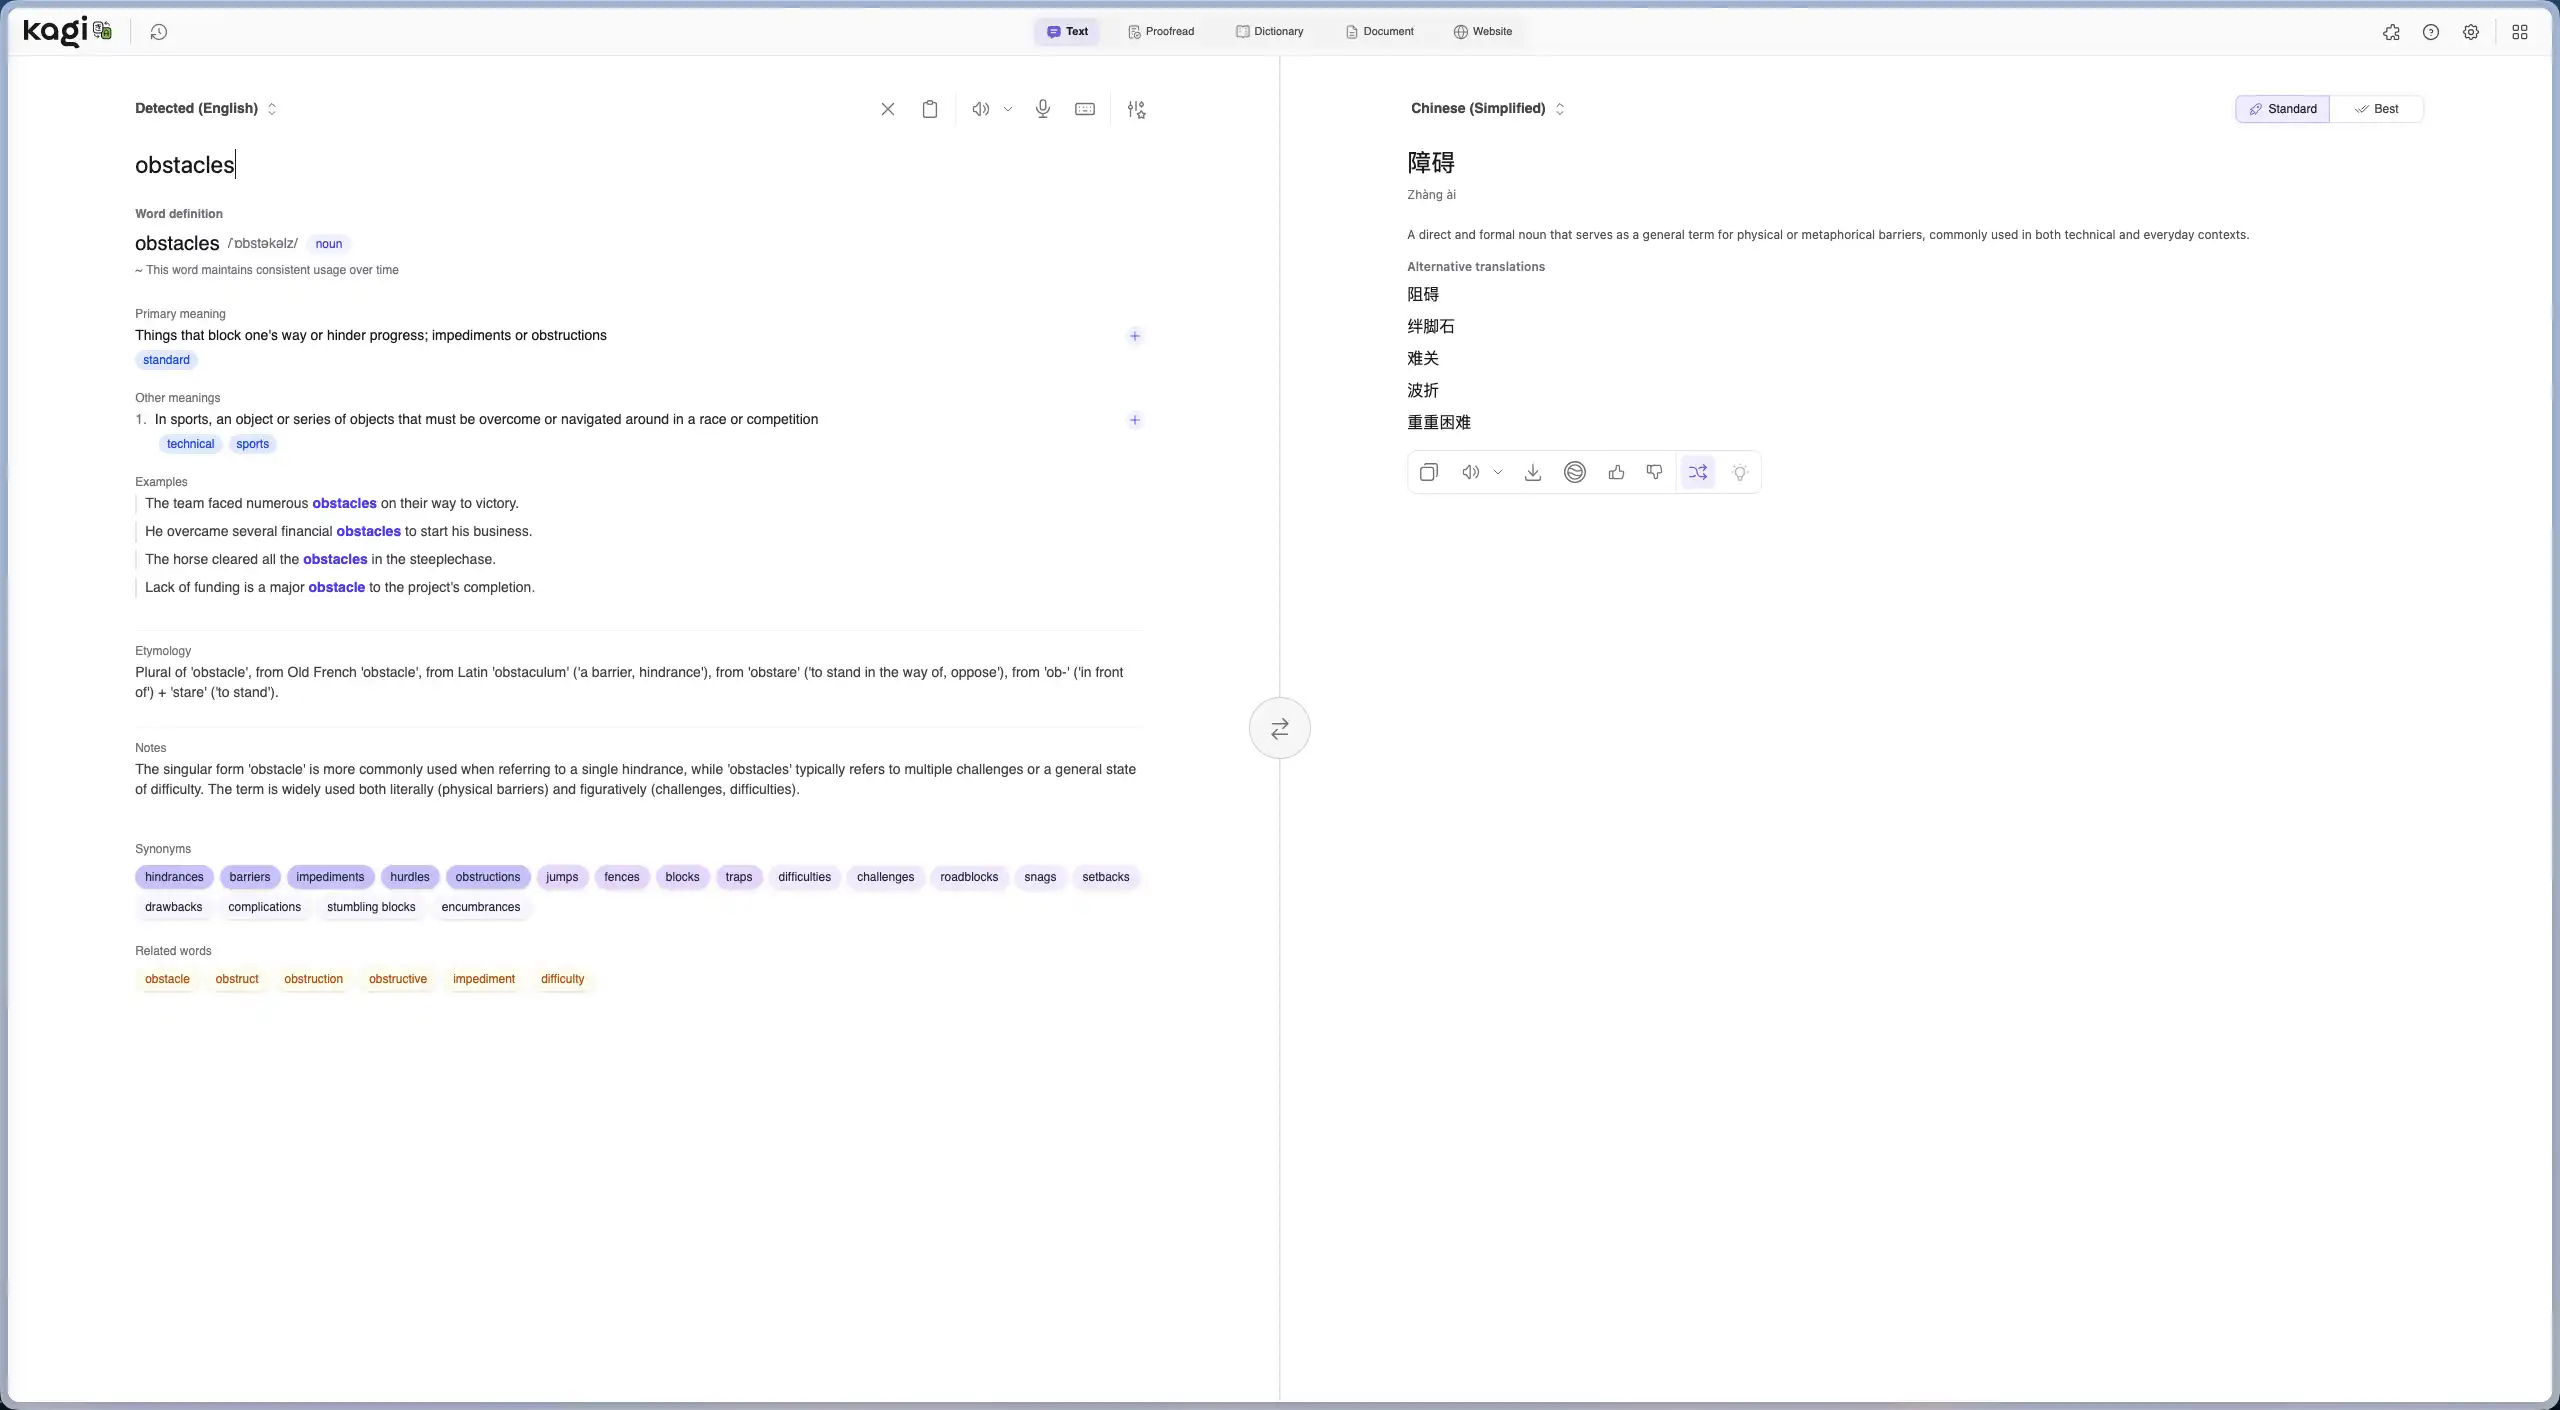Open the on-screen keyboard icon

[1084, 109]
